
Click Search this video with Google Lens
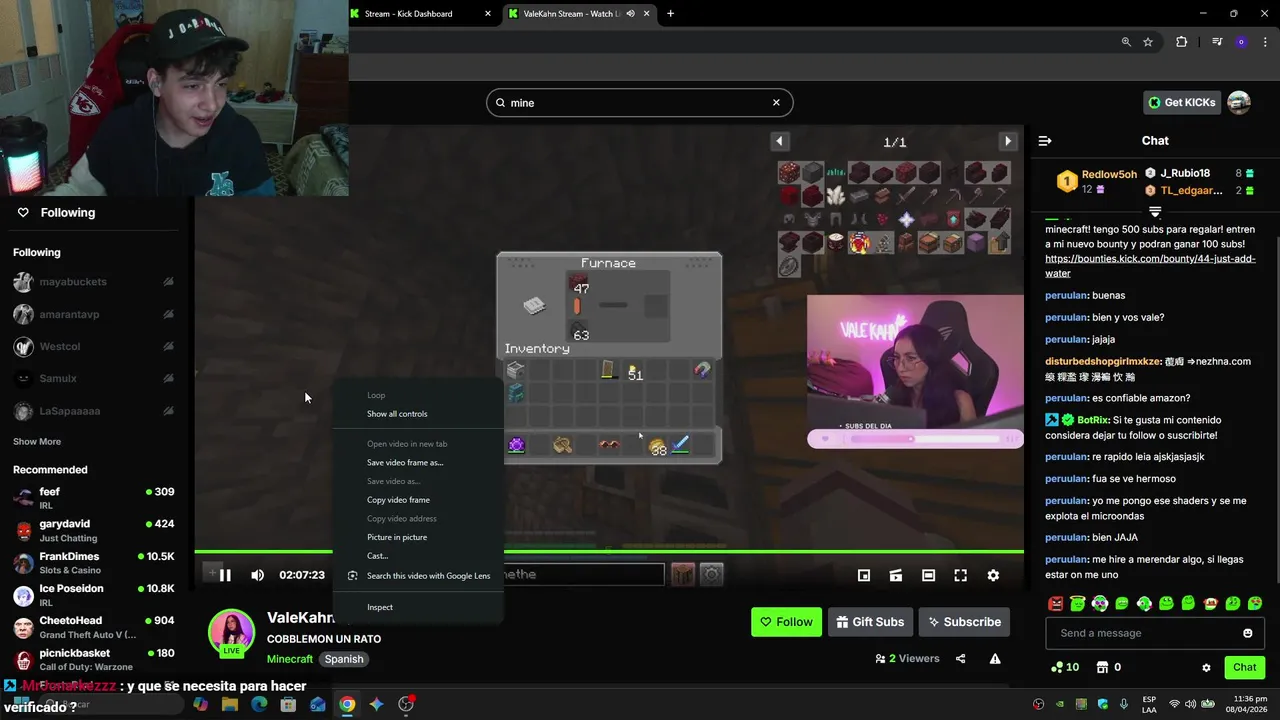[428, 576]
